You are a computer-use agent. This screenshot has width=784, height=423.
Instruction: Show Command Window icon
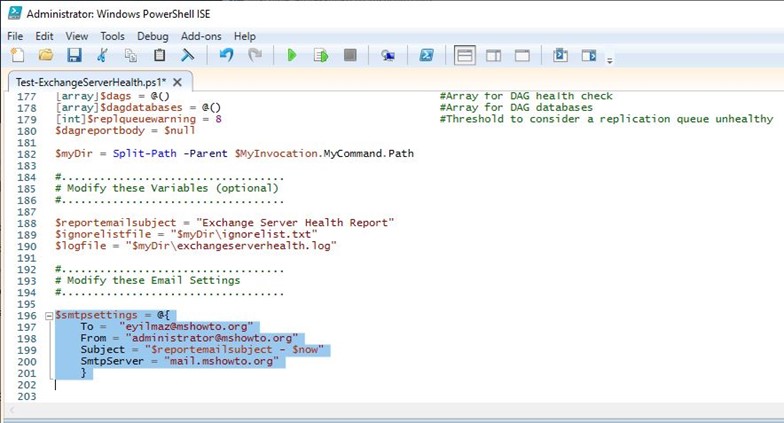(x=560, y=55)
